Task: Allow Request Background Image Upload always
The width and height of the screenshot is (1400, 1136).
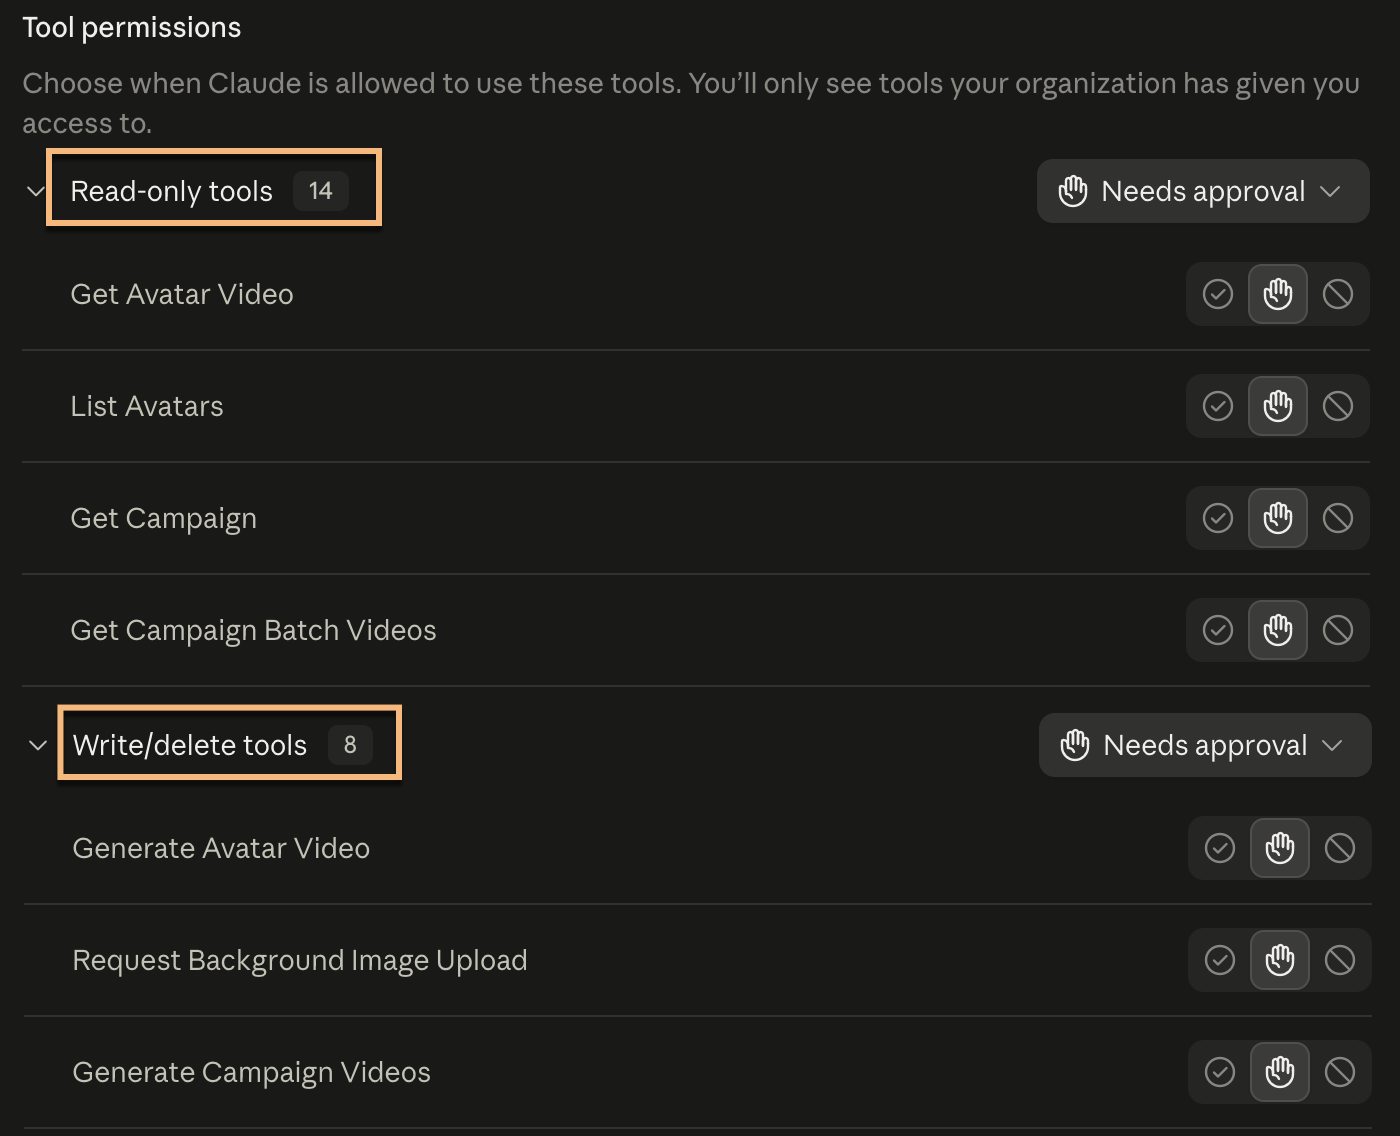Action: (1220, 960)
